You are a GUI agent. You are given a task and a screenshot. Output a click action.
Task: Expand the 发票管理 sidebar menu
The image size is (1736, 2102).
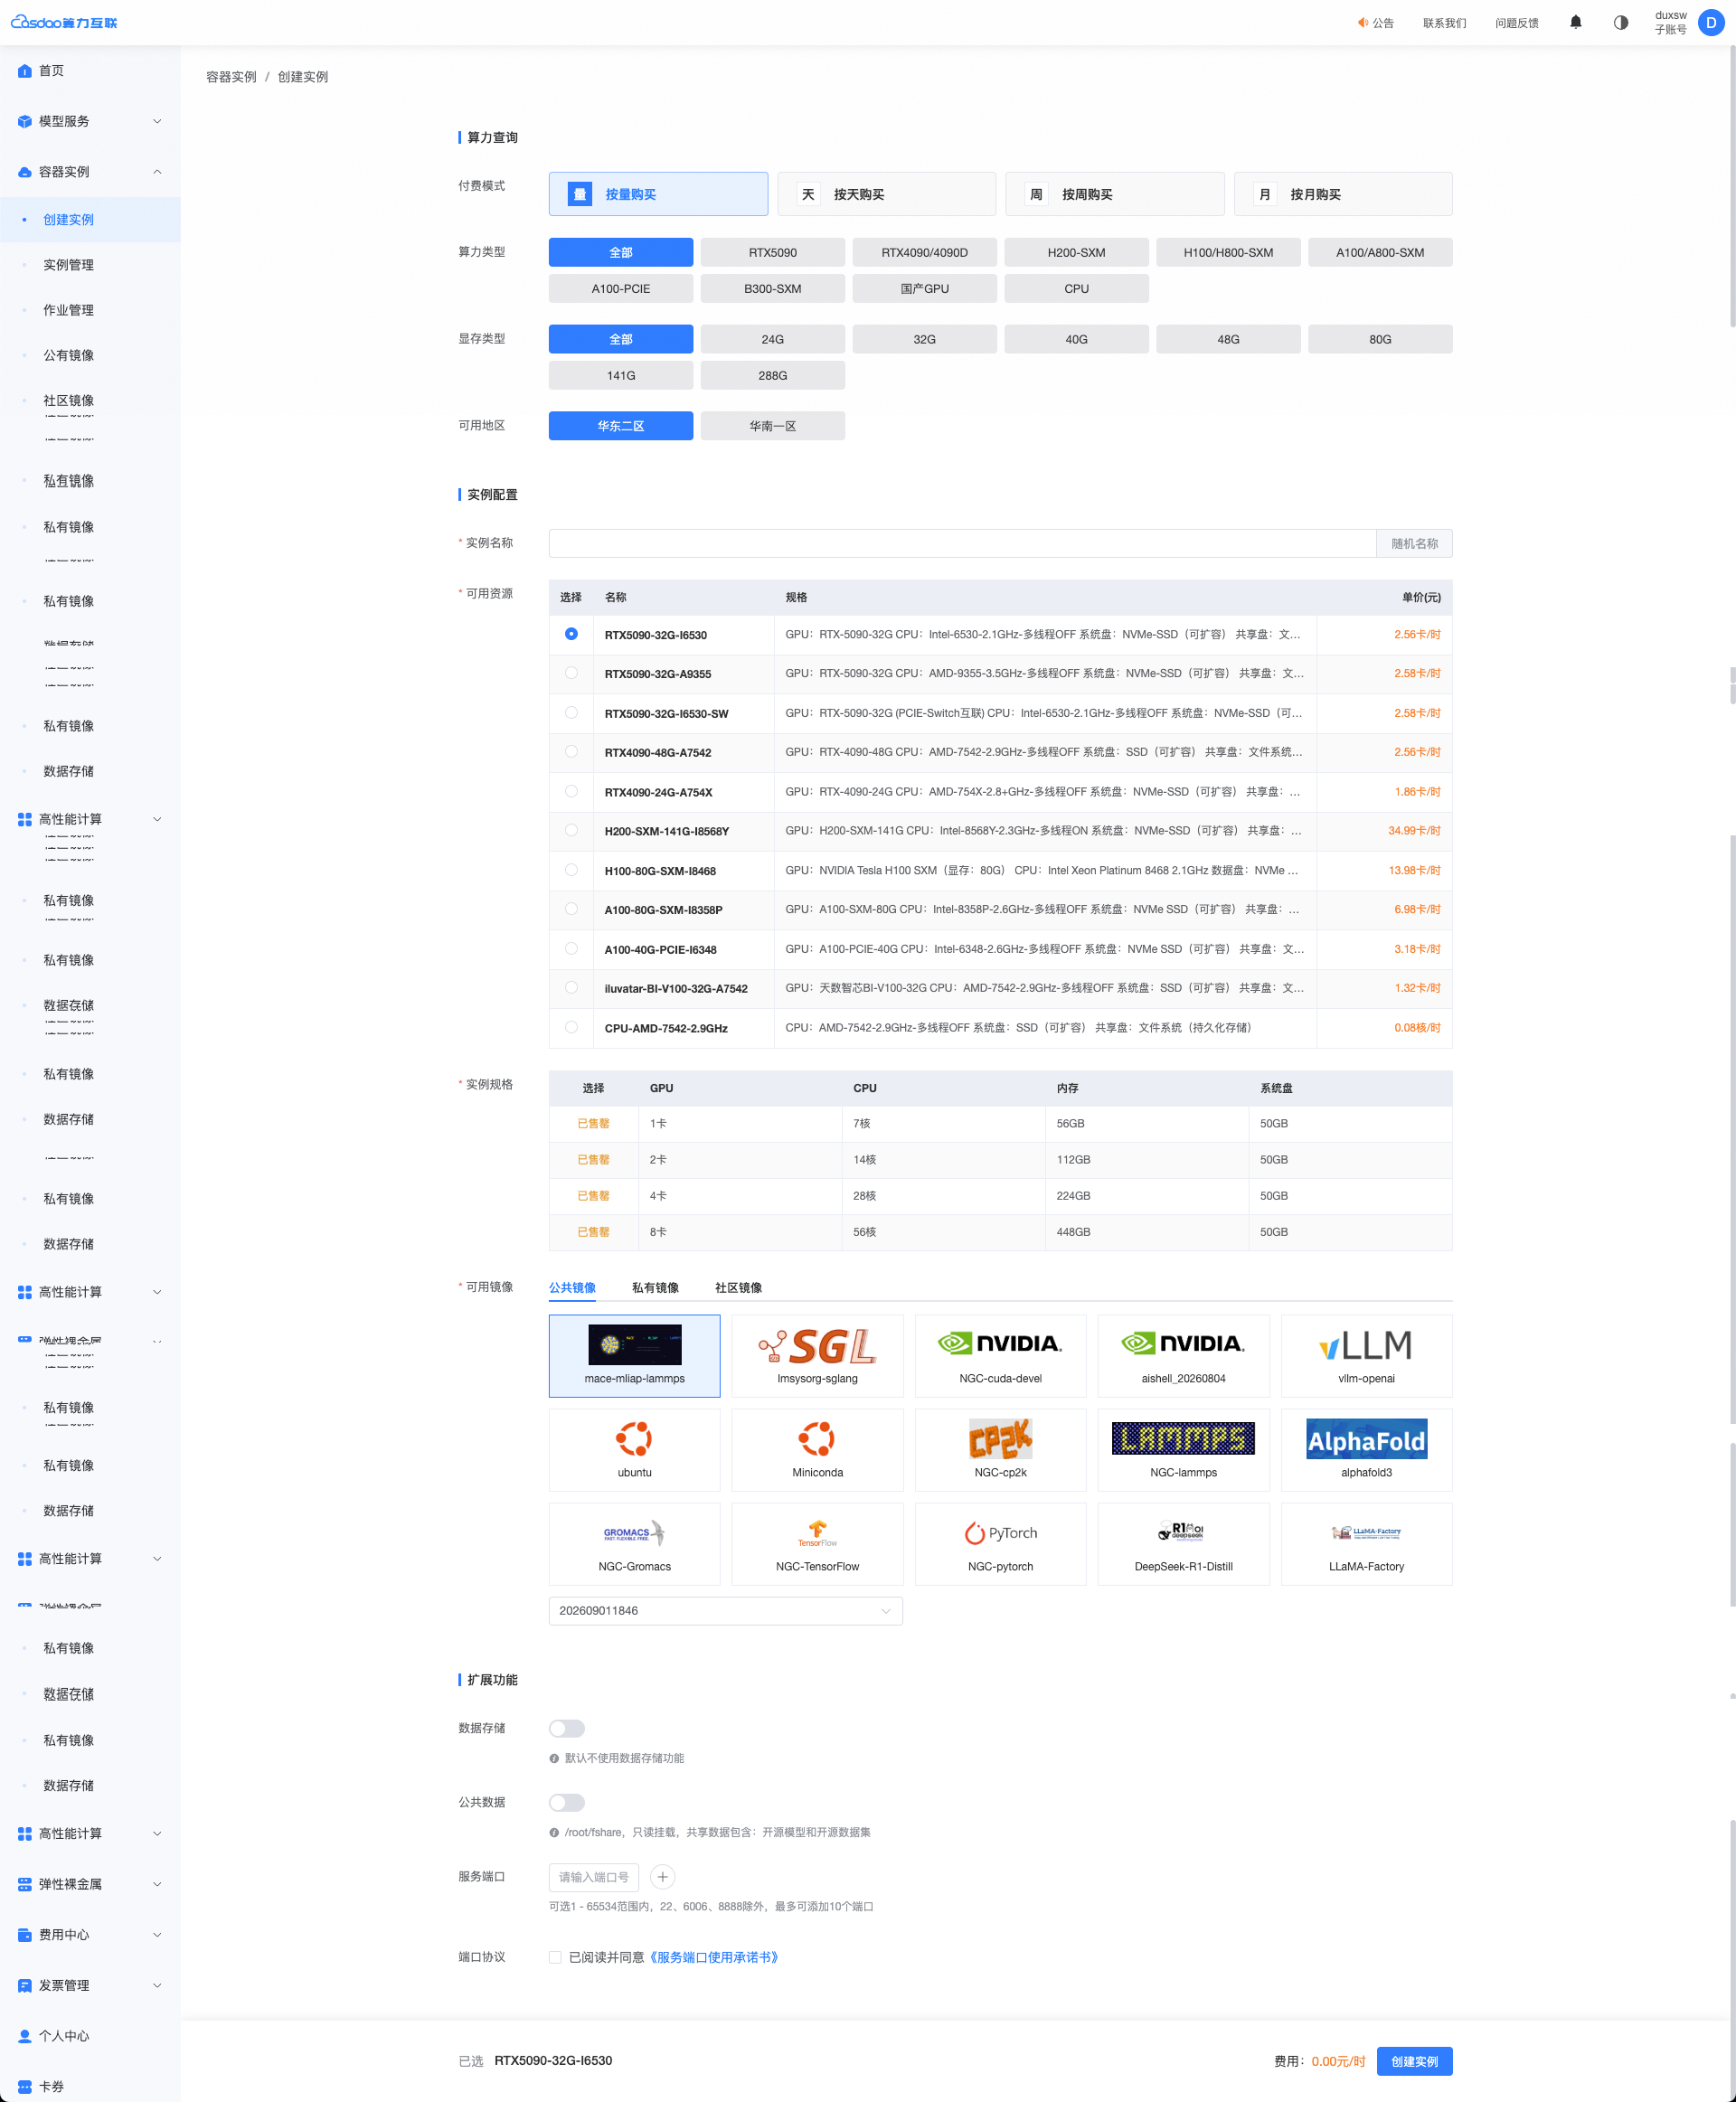pos(90,1985)
